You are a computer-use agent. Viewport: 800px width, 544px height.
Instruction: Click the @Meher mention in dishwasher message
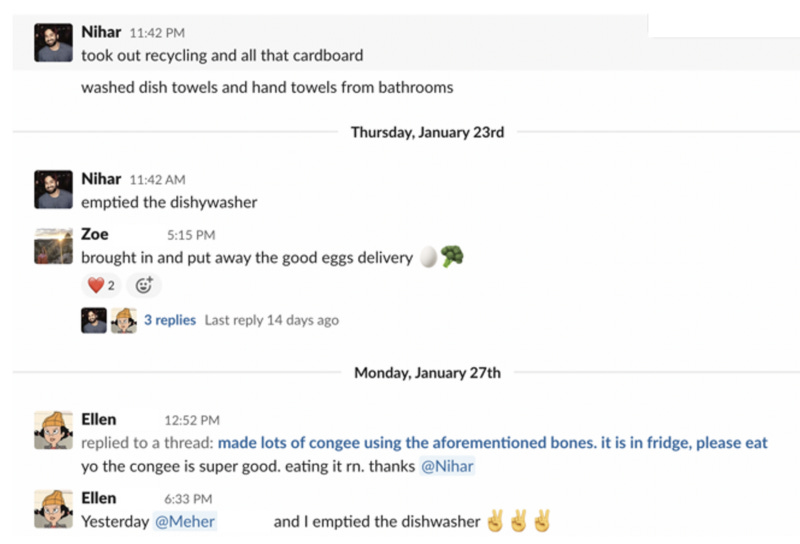tap(185, 521)
